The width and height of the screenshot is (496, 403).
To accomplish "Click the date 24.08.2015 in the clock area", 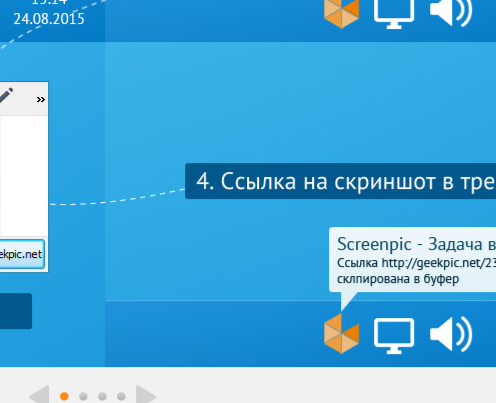I will pyautogui.click(x=49, y=19).
